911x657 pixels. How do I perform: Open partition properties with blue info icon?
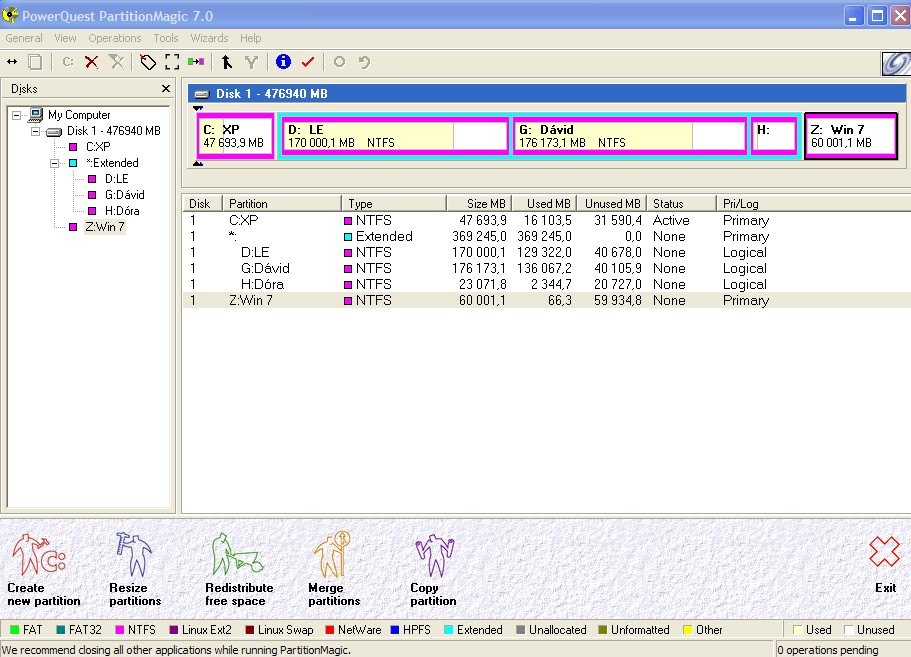click(283, 61)
